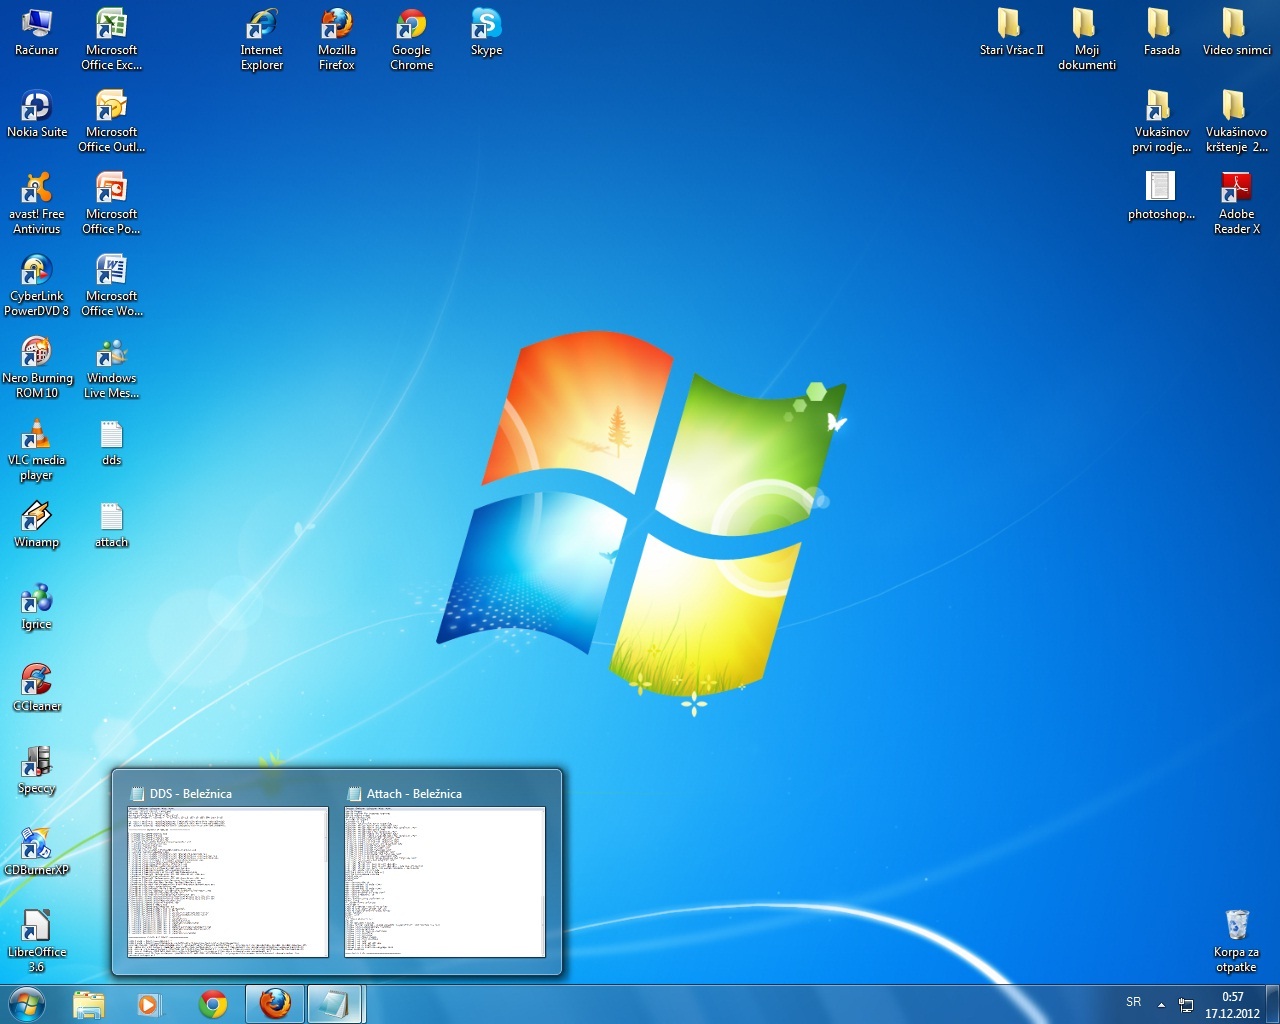Switch to the Attach - Beležnica preview thumbnail
The width and height of the screenshot is (1280, 1024).
pos(445,881)
